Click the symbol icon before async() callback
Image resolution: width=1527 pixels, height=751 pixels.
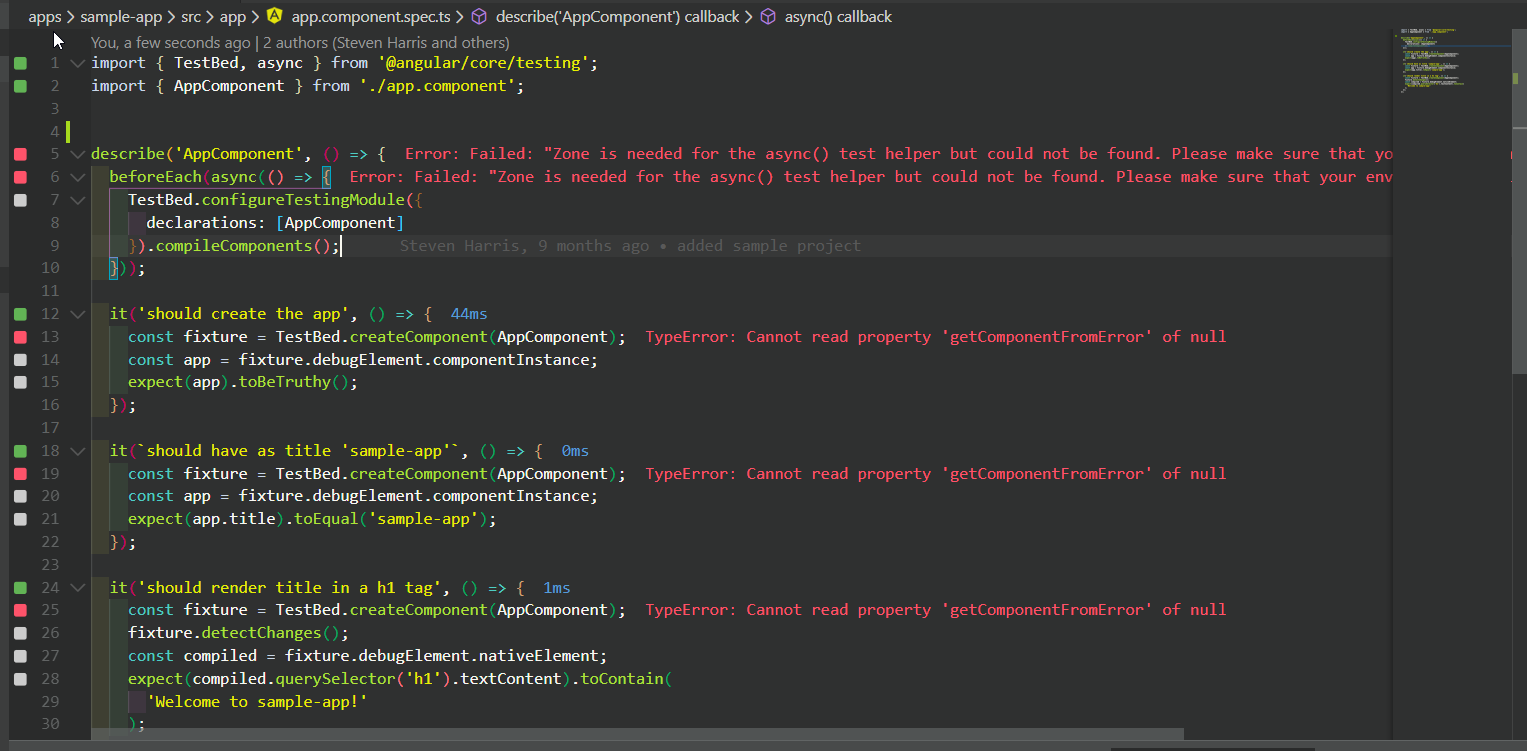coord(768,16)
